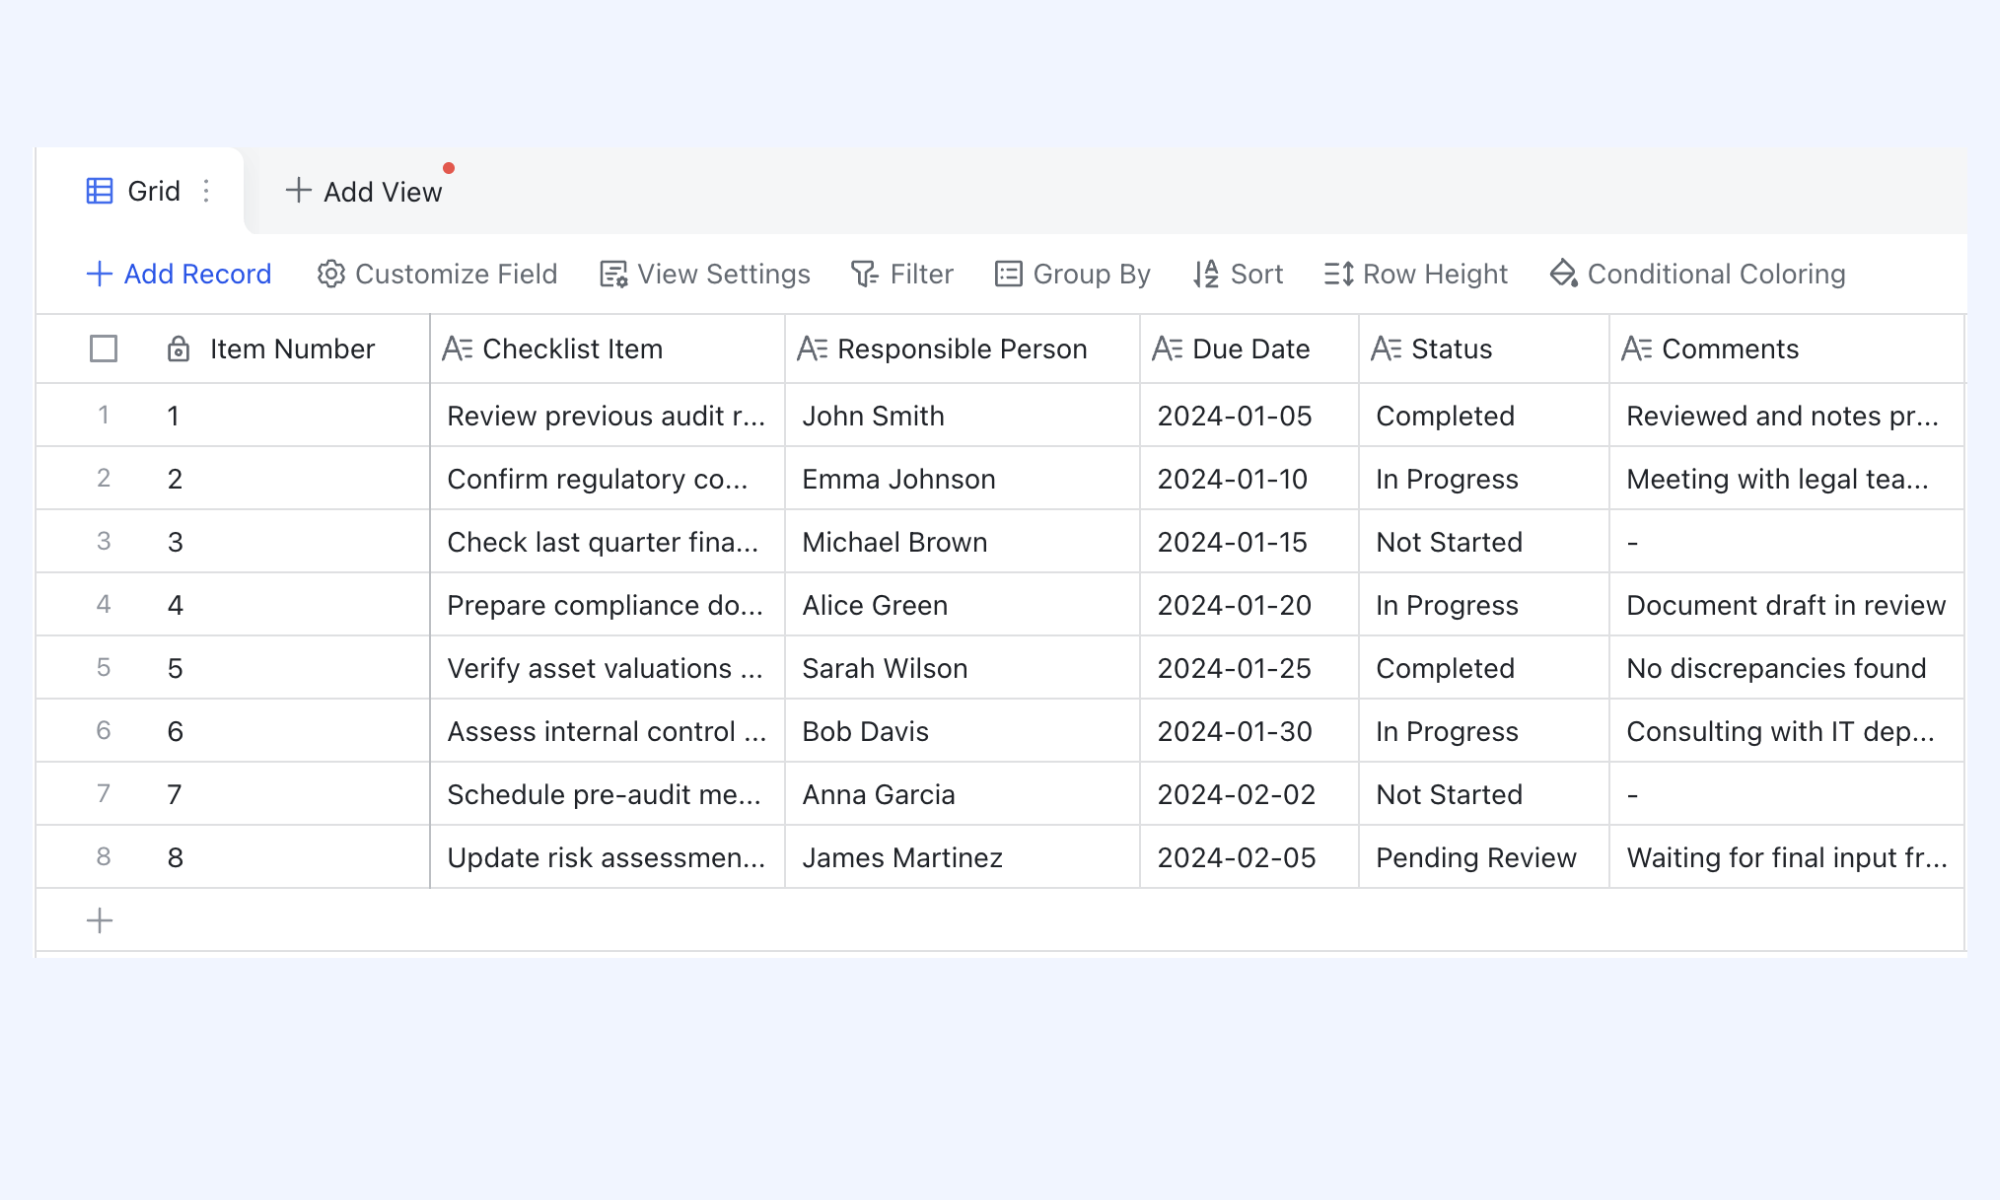Open the Sort menu
The width and height of the screenshot is (2000, 1200).
point(1238,274)
